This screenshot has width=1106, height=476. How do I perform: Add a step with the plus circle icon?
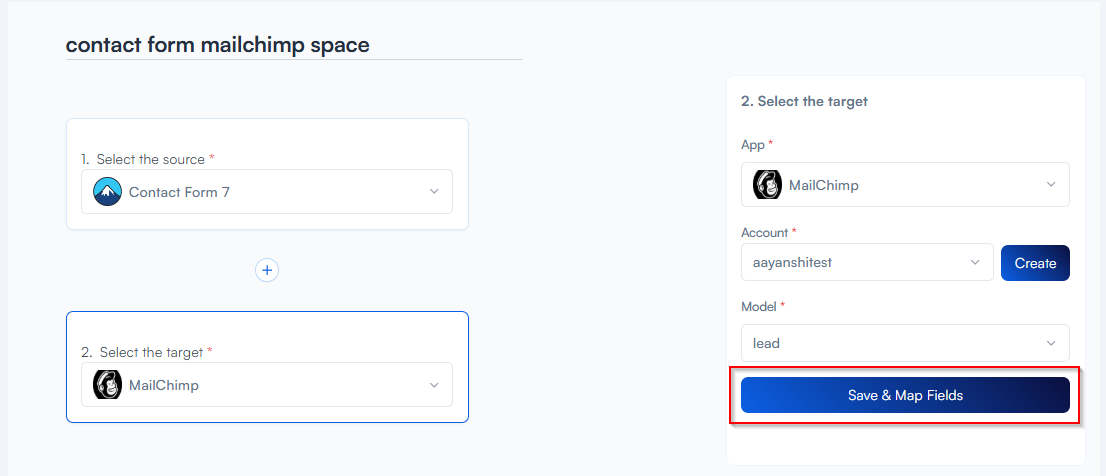[267, 270]
